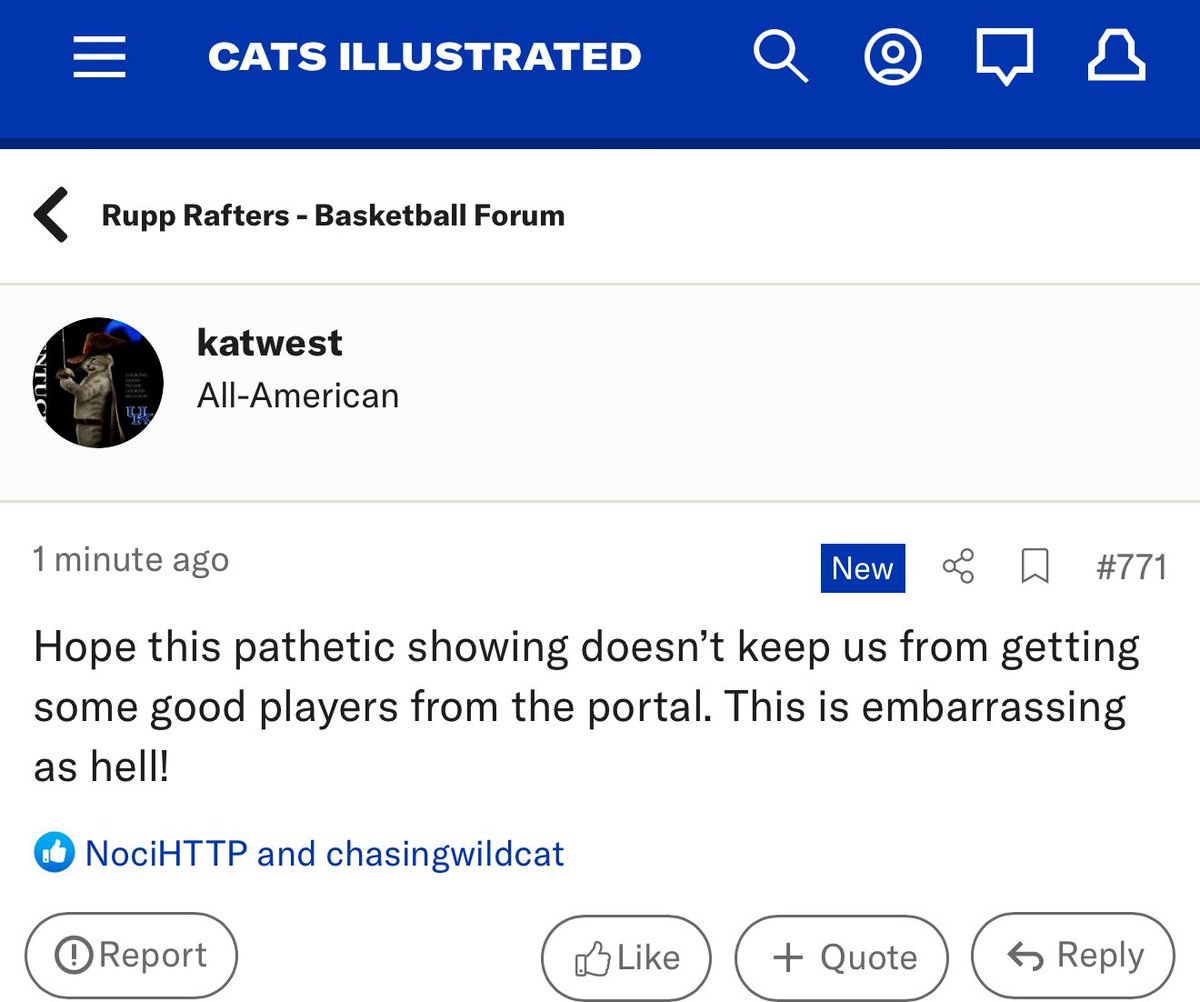Go back using the left chevron arrow

[x=51, y=215]
